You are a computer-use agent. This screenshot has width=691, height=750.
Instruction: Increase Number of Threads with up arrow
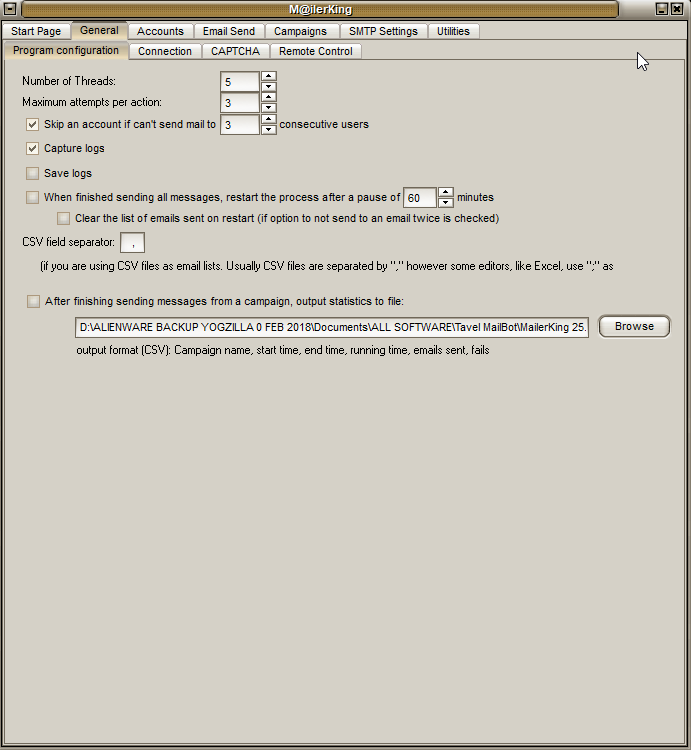coord(269,76)
